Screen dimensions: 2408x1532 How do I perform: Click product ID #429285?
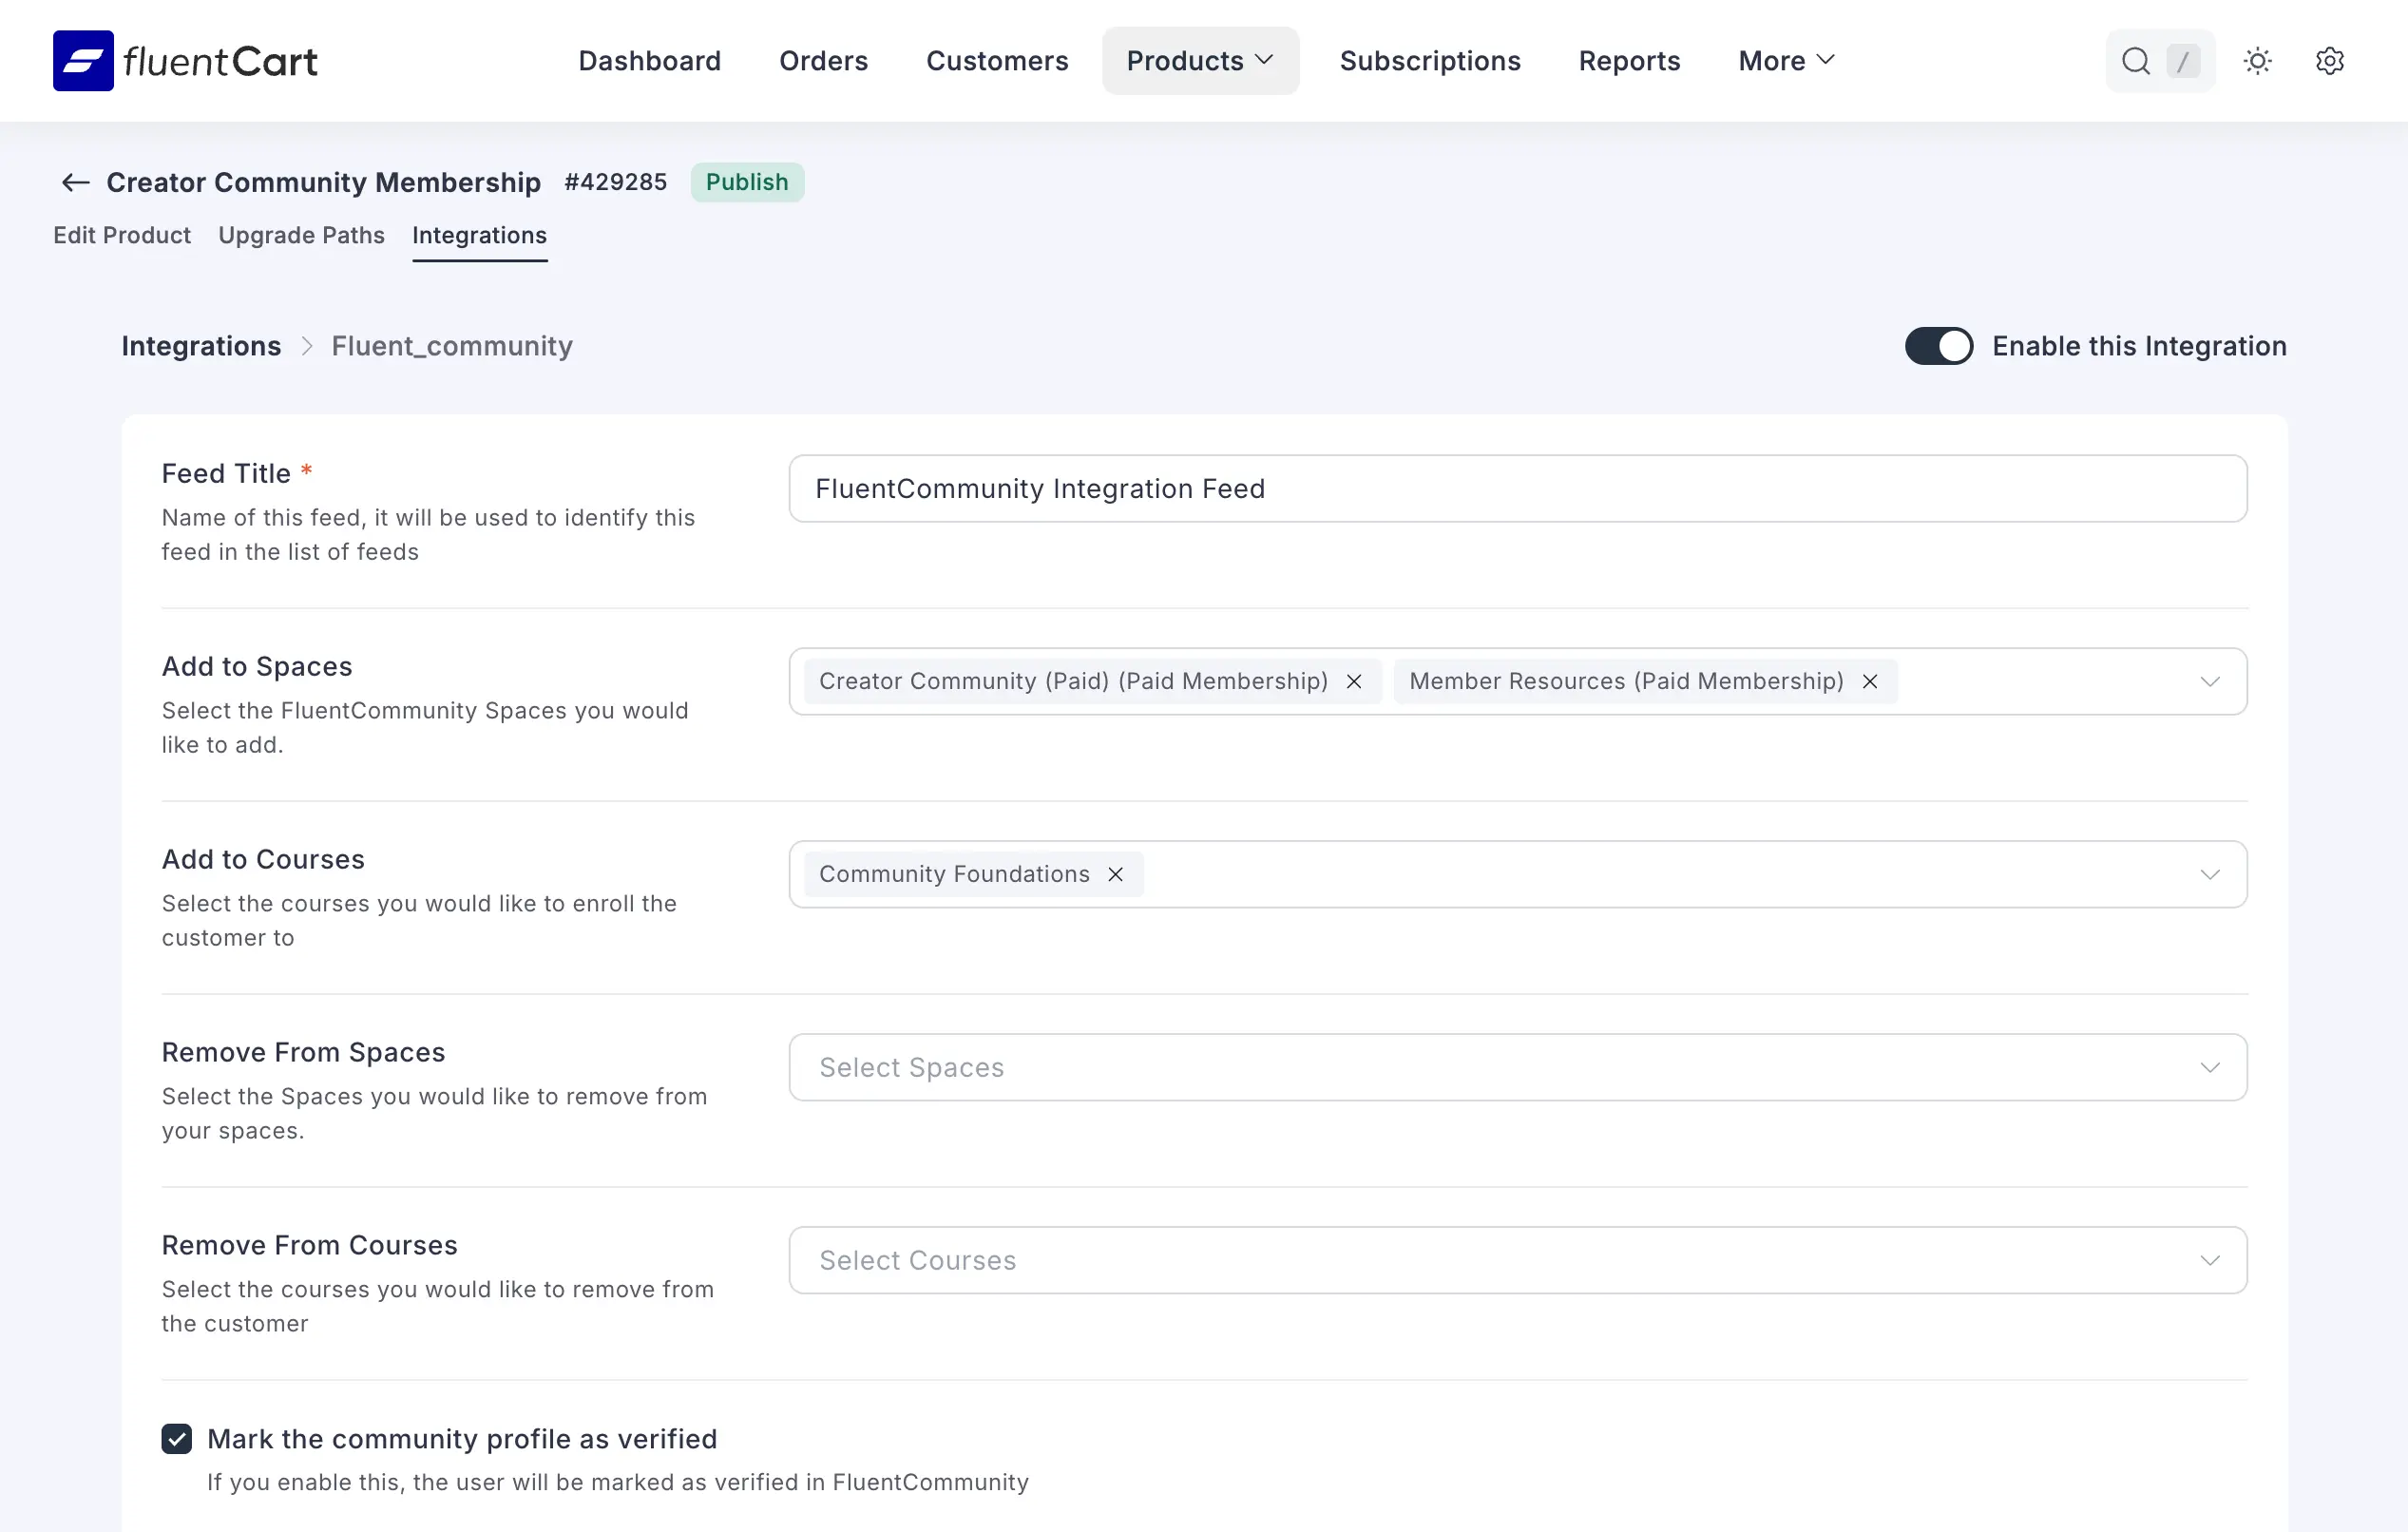tap(615, 182)
